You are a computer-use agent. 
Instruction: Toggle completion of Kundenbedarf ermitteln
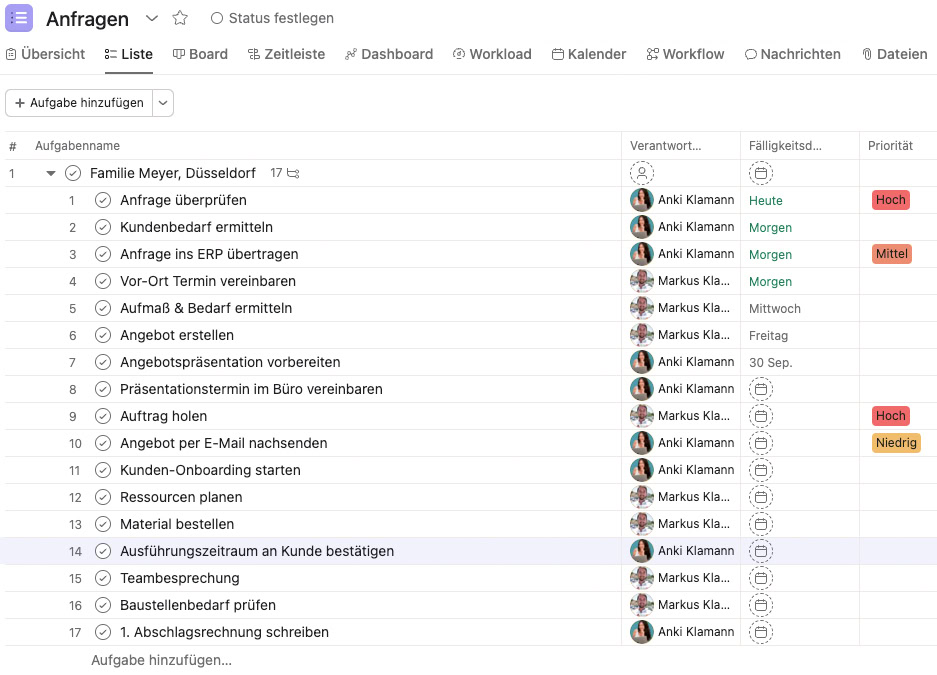tap(103, 227)
